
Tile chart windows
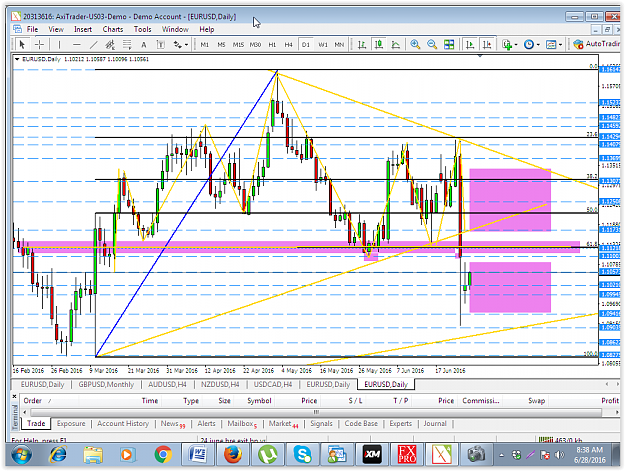(449, 44)
